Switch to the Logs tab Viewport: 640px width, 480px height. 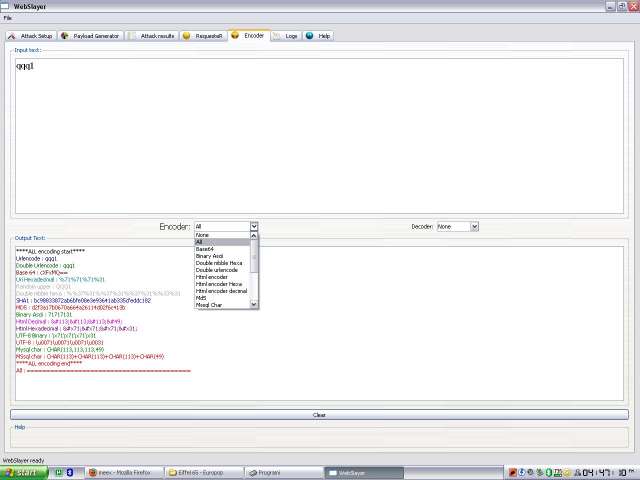pos(286,36)
